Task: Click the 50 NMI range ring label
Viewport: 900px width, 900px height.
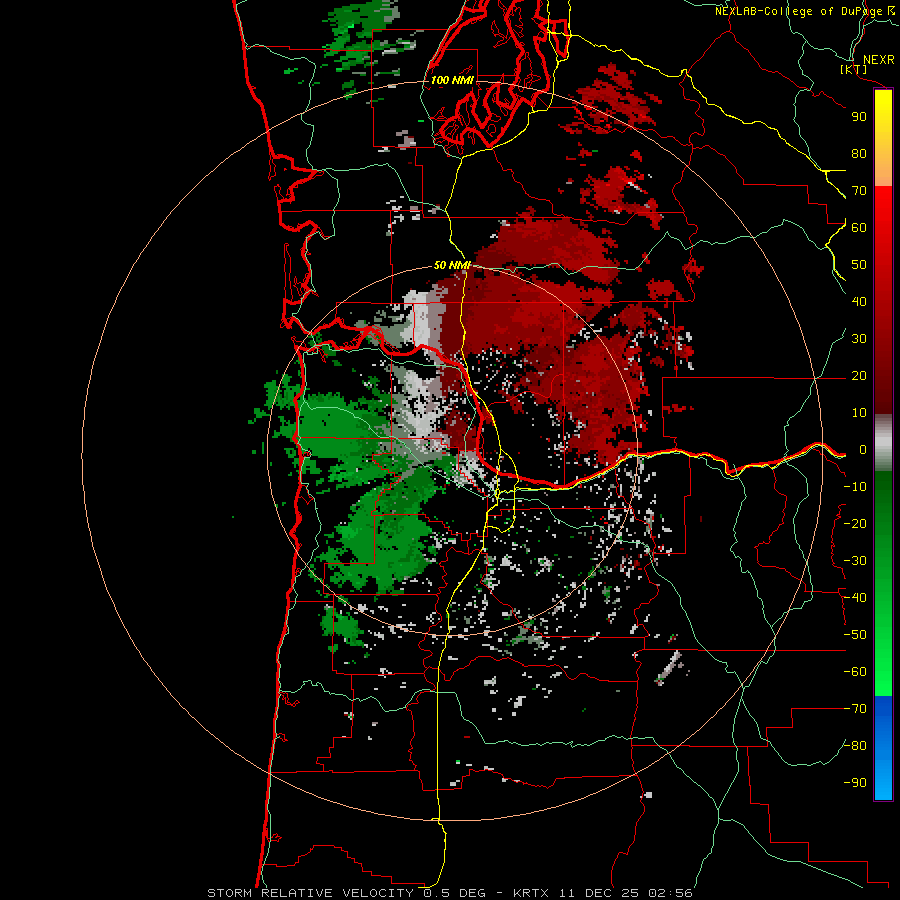Action: pos(452,265)
